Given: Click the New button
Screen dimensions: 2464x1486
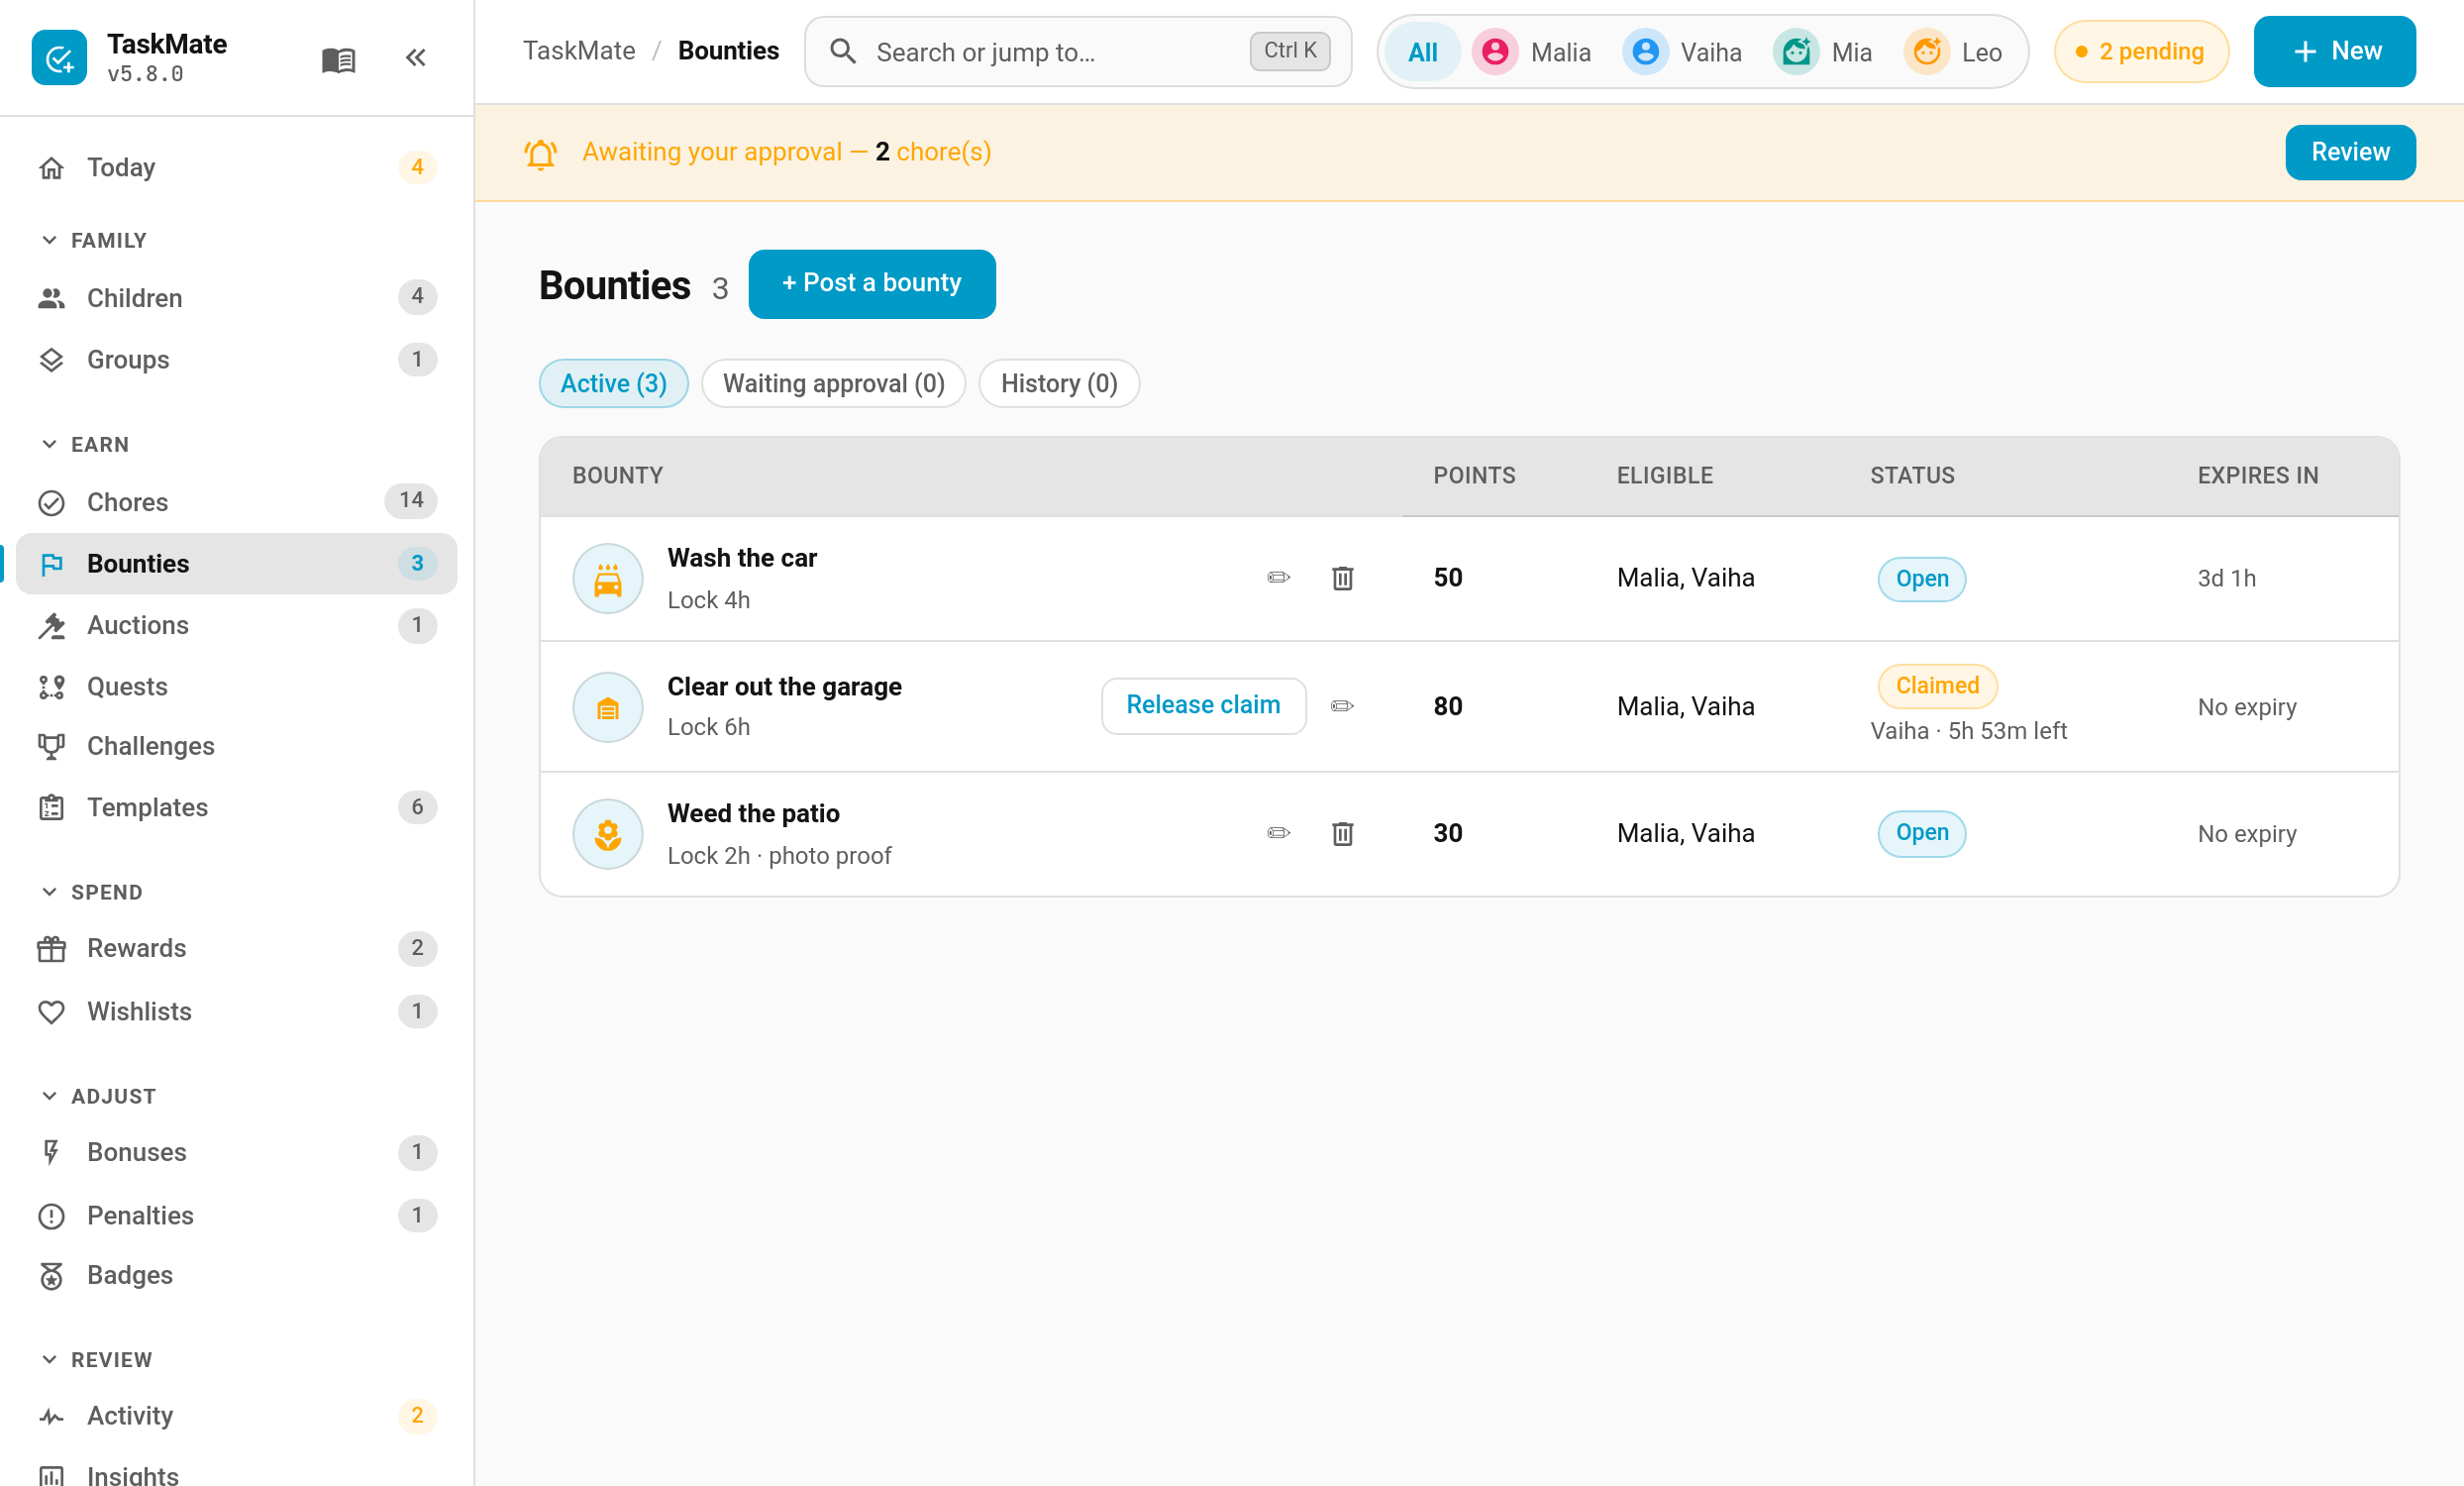Looking at the screenshot, I should (x=2334, y=51).
